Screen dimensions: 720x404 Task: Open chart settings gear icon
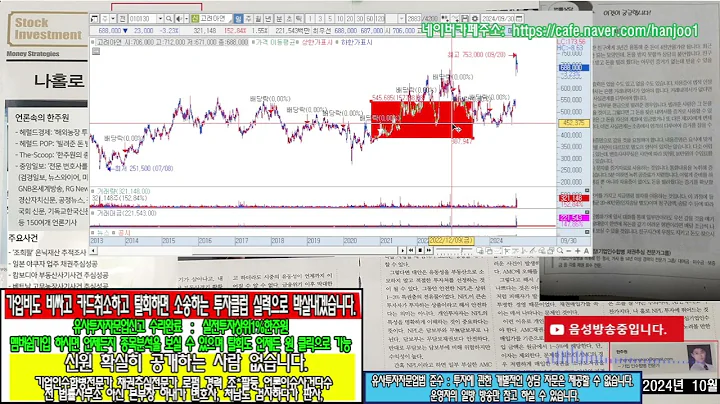(475, 18)
